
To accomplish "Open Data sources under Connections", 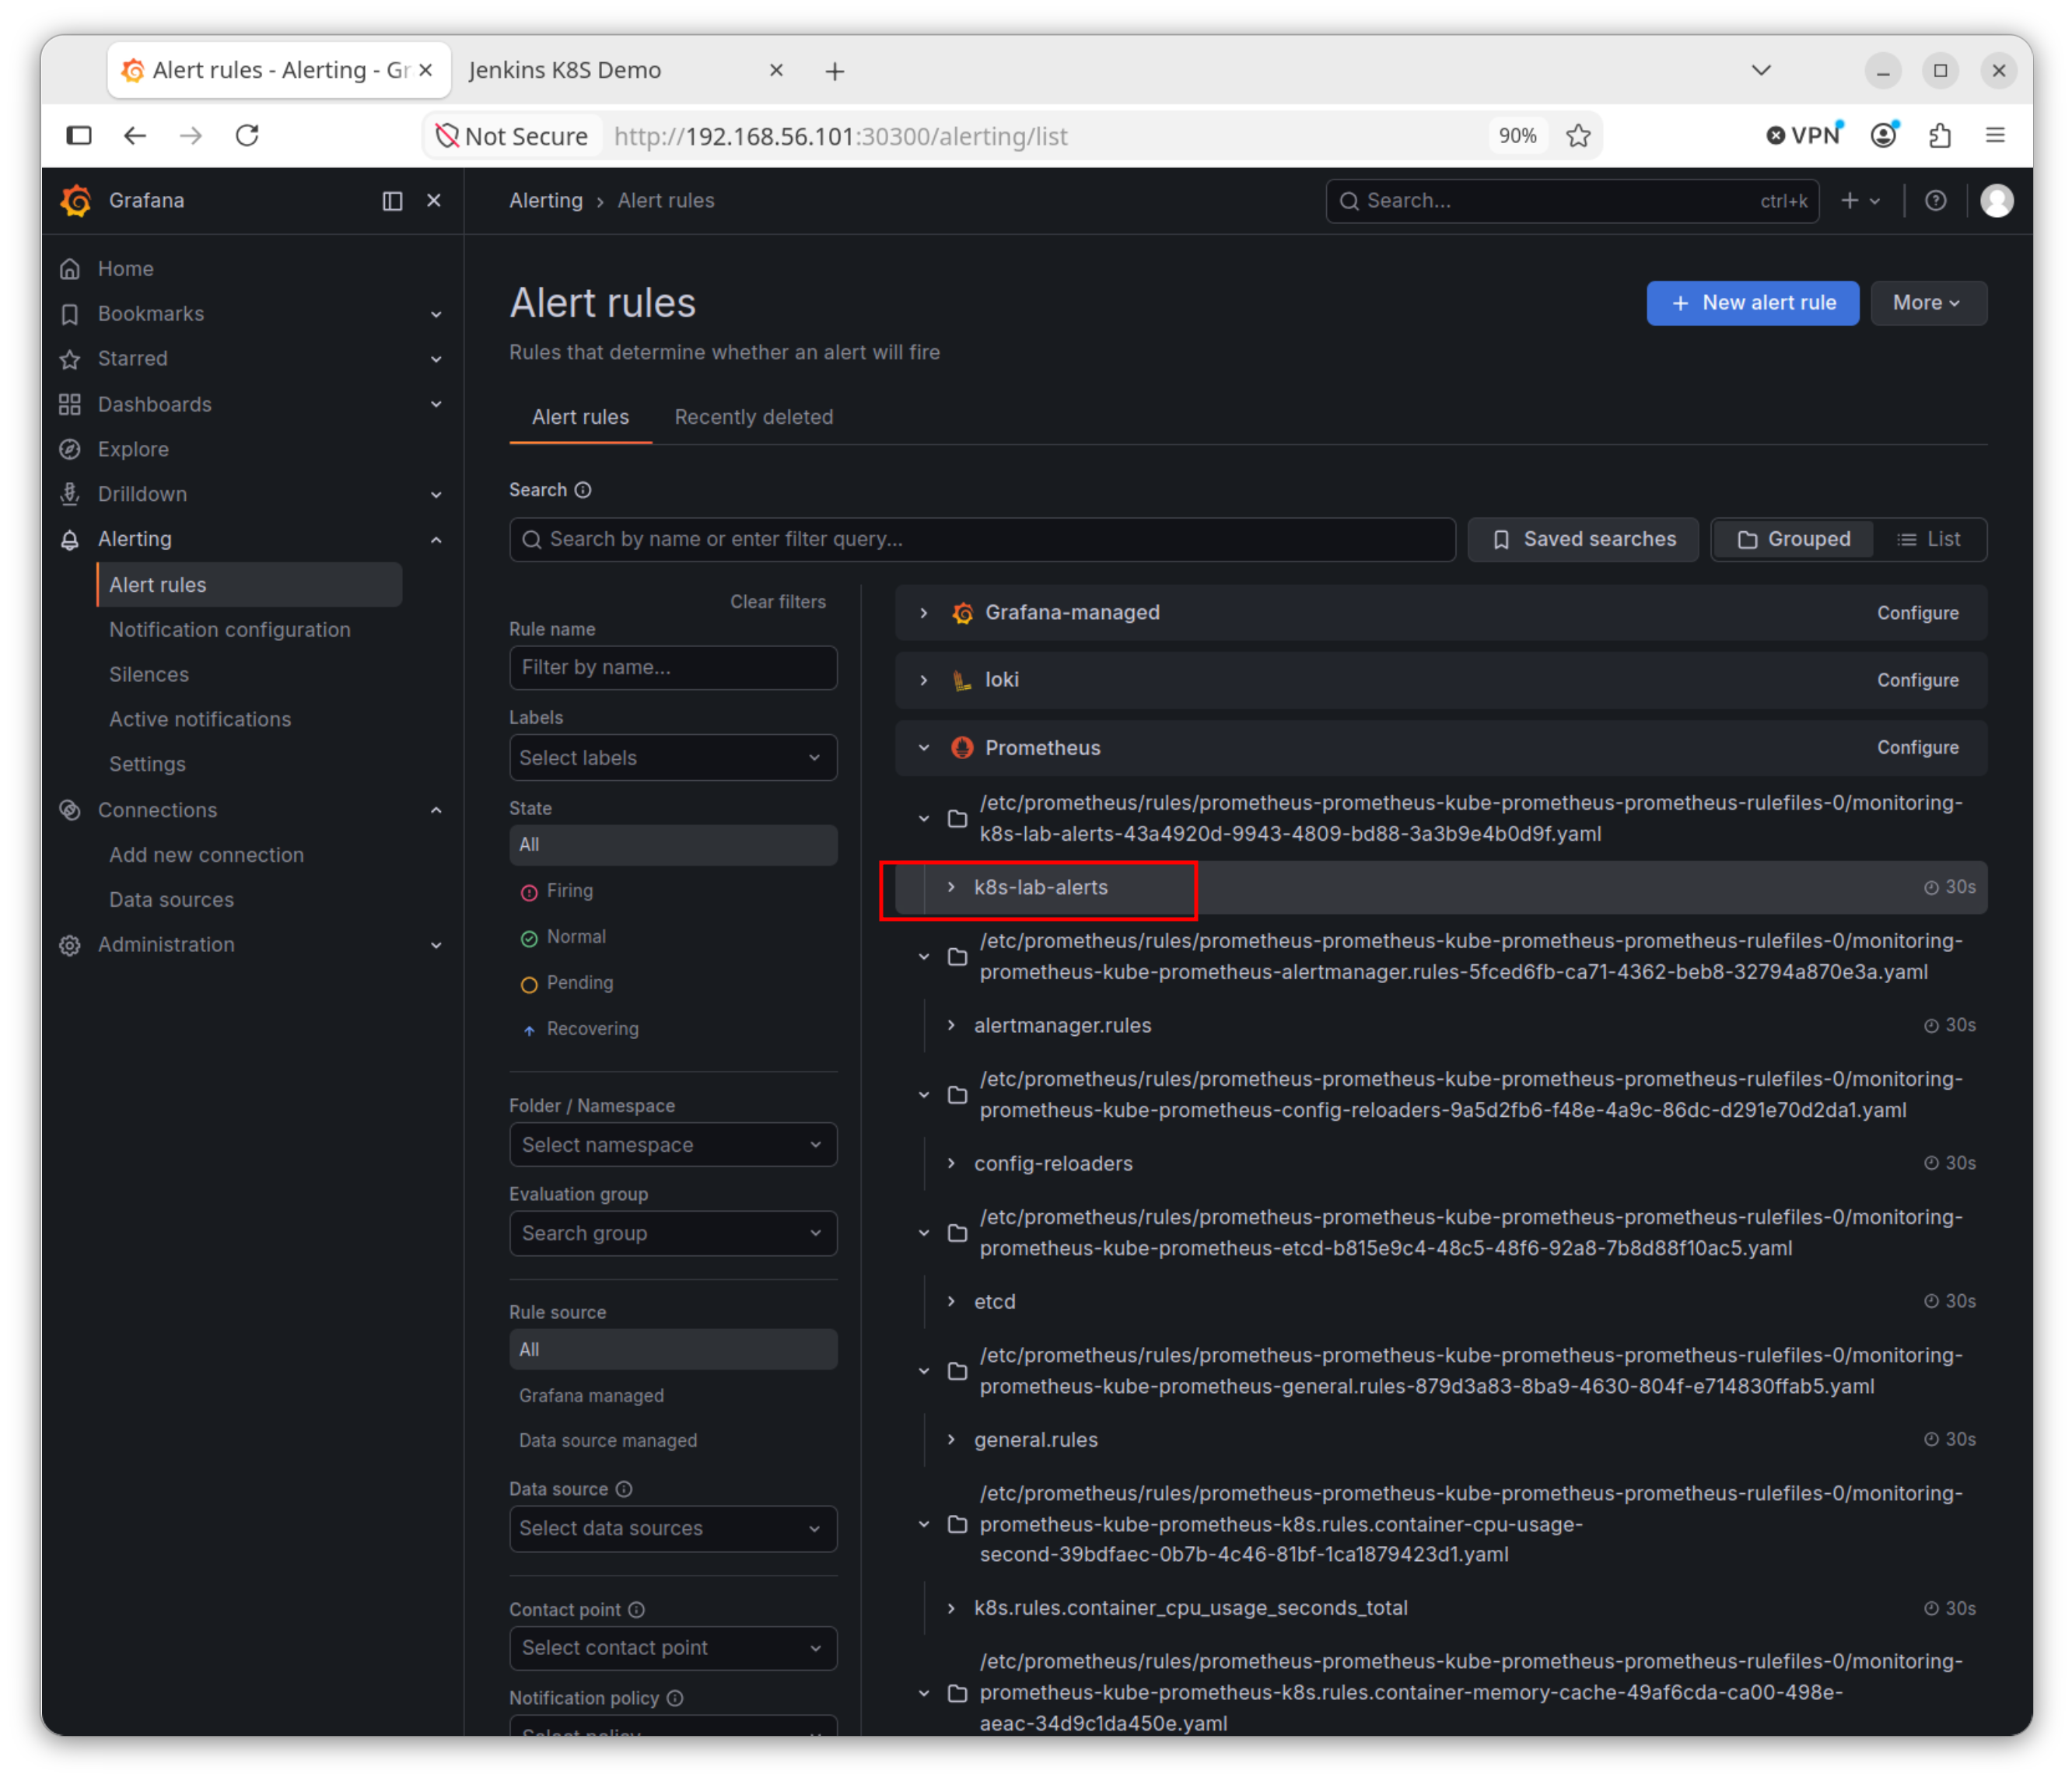I will pos(171,900).
